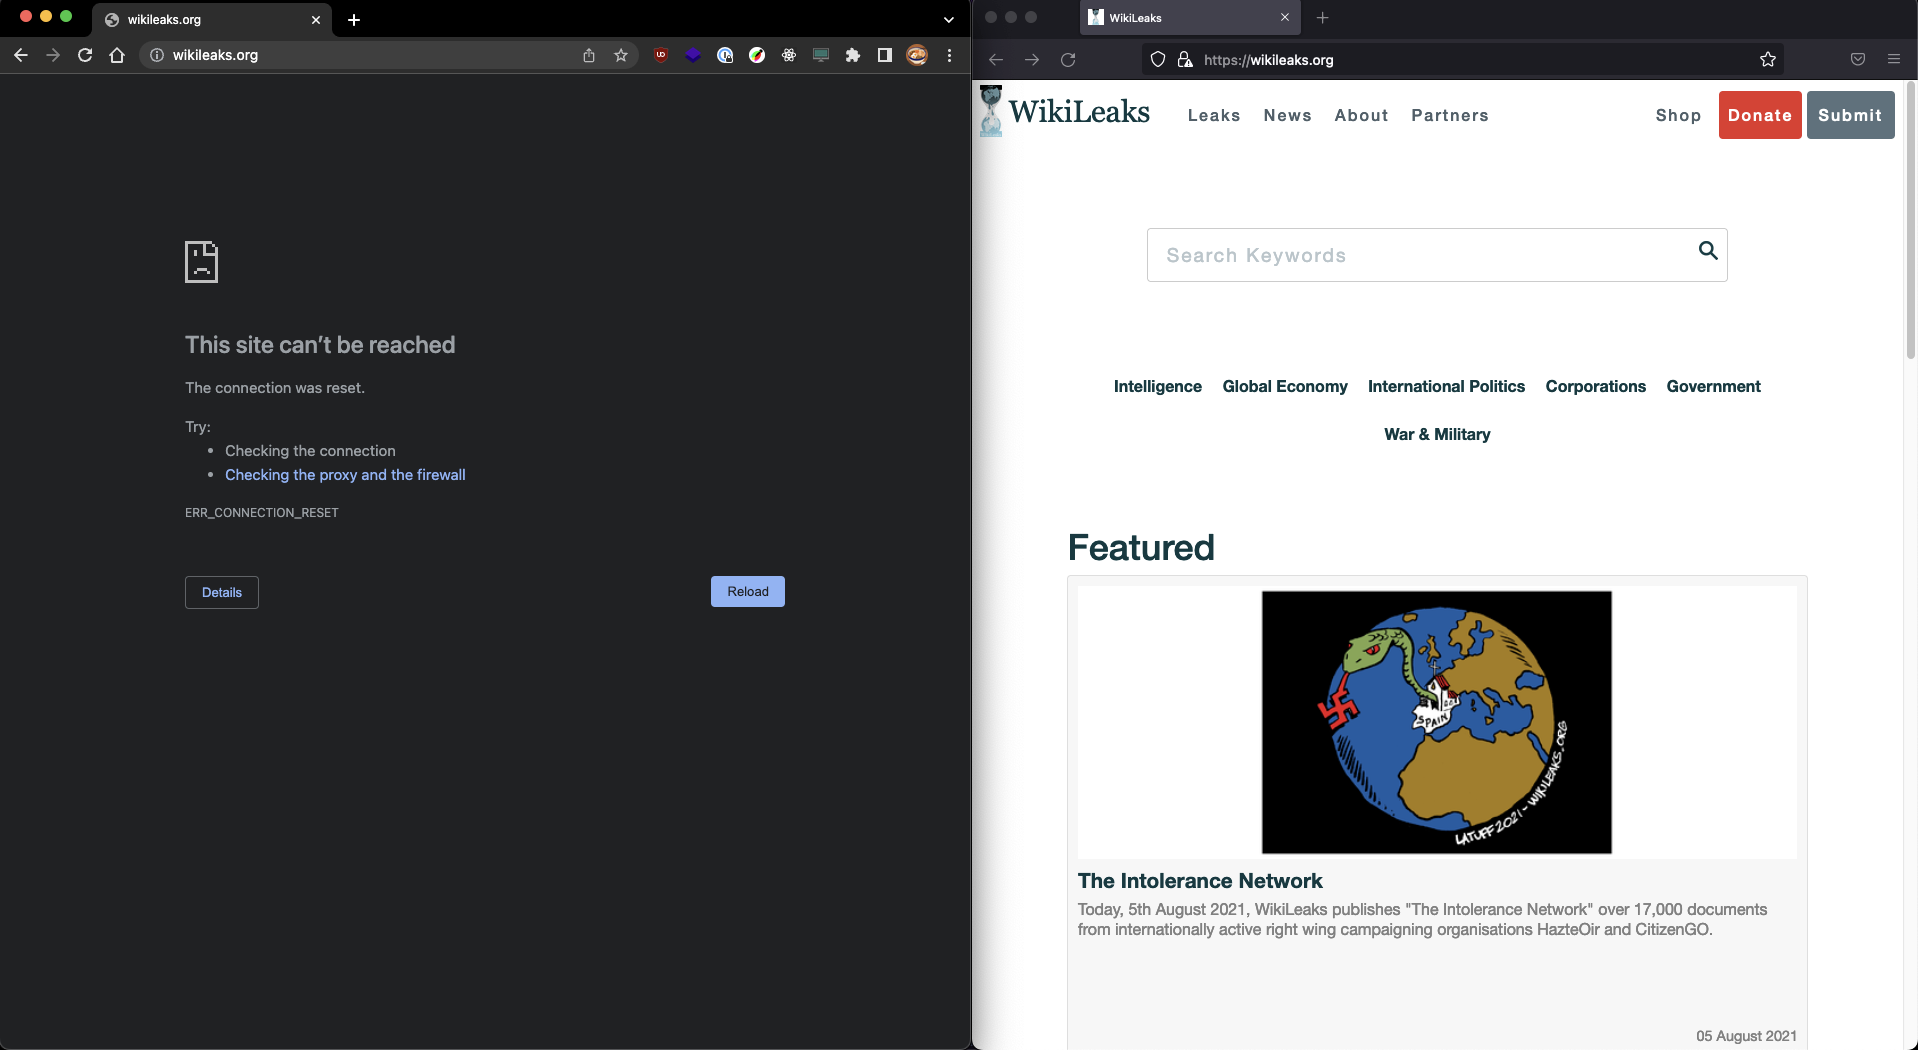Open the War & Military category

coord(1437,435)
